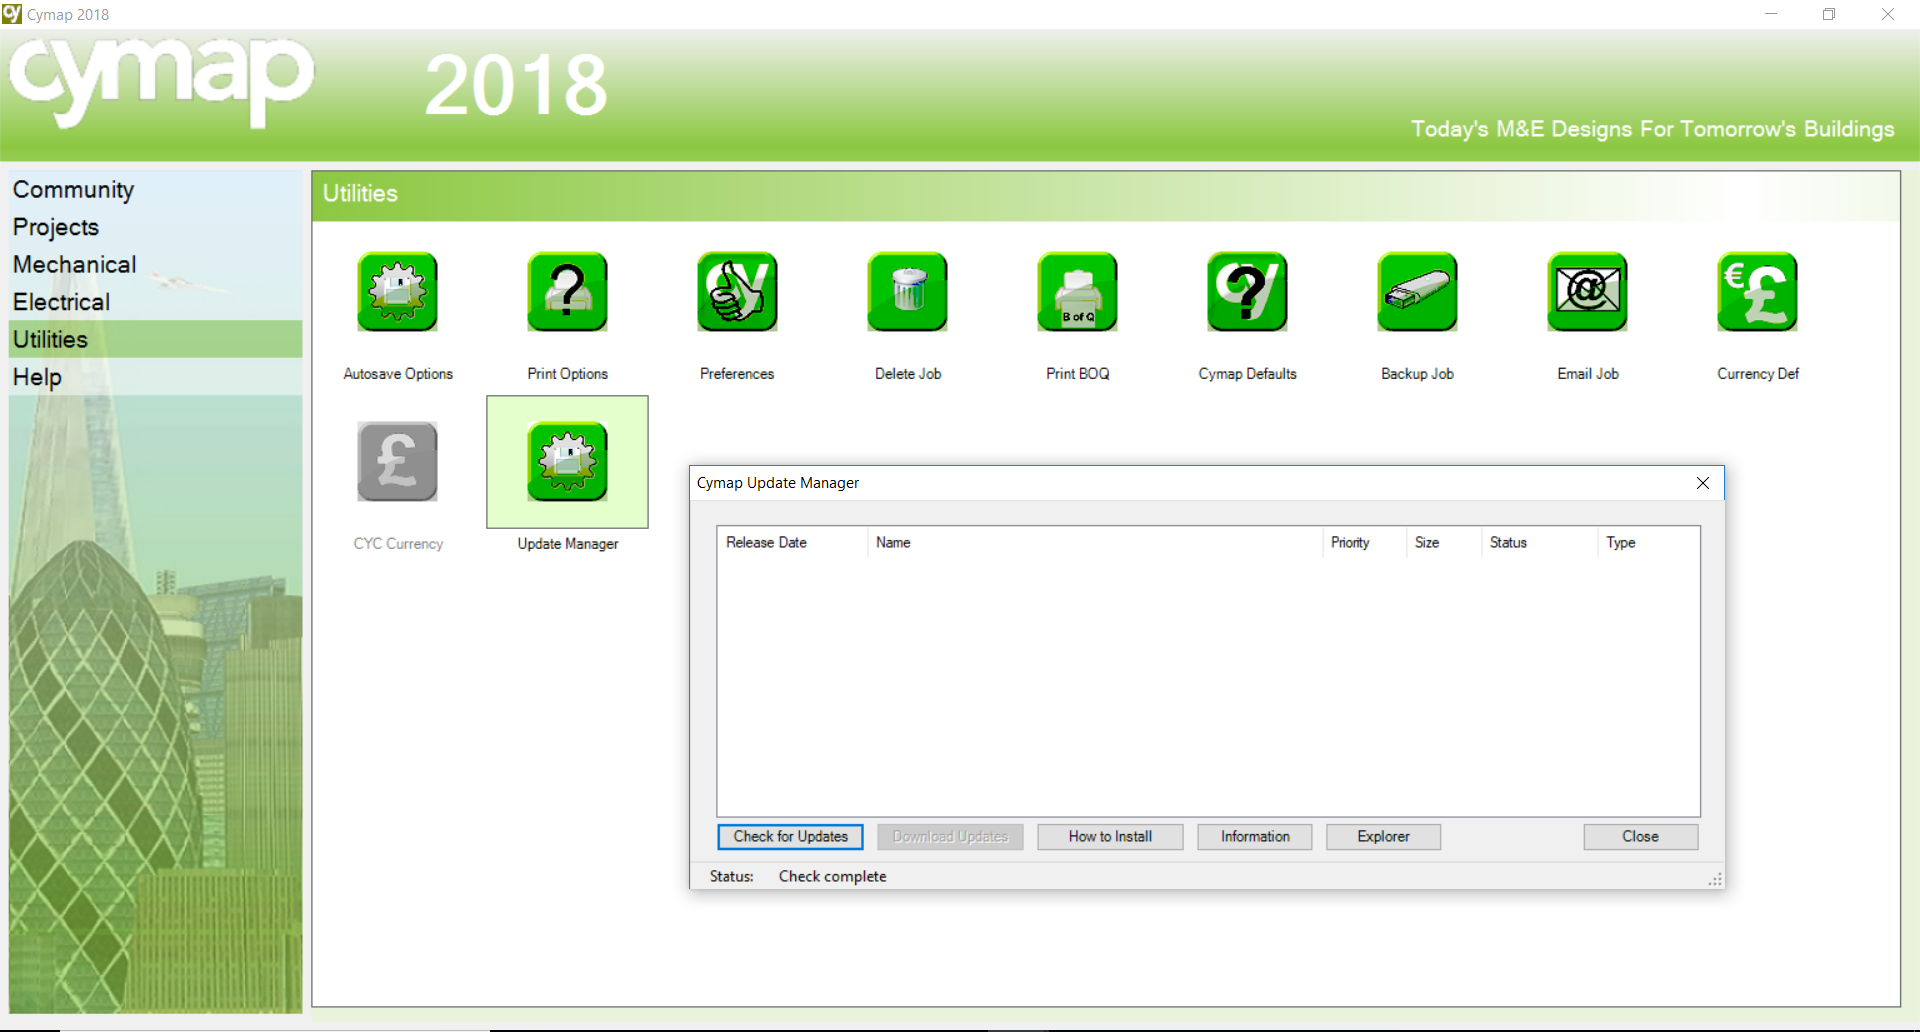Click the Cymap Defaults label text

pos(1248,374)
